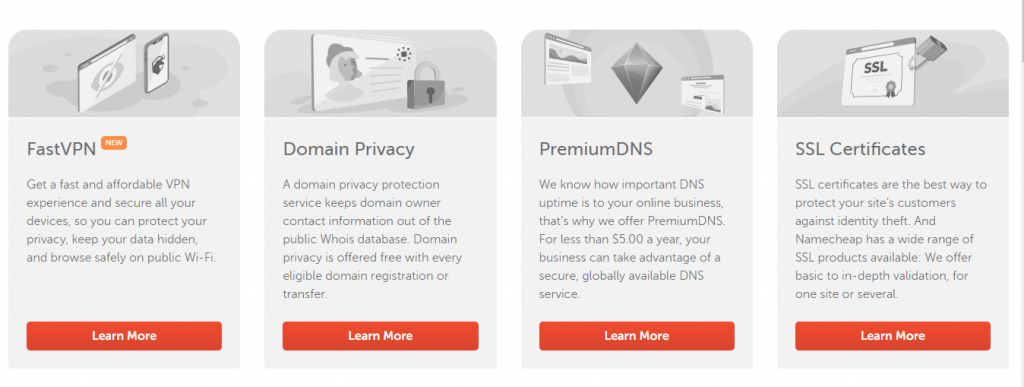The height and width of the screenshot is (387, 1024).
Task: Click the phone icon in FastVPN banner
Action: click(x=157, y=63)
